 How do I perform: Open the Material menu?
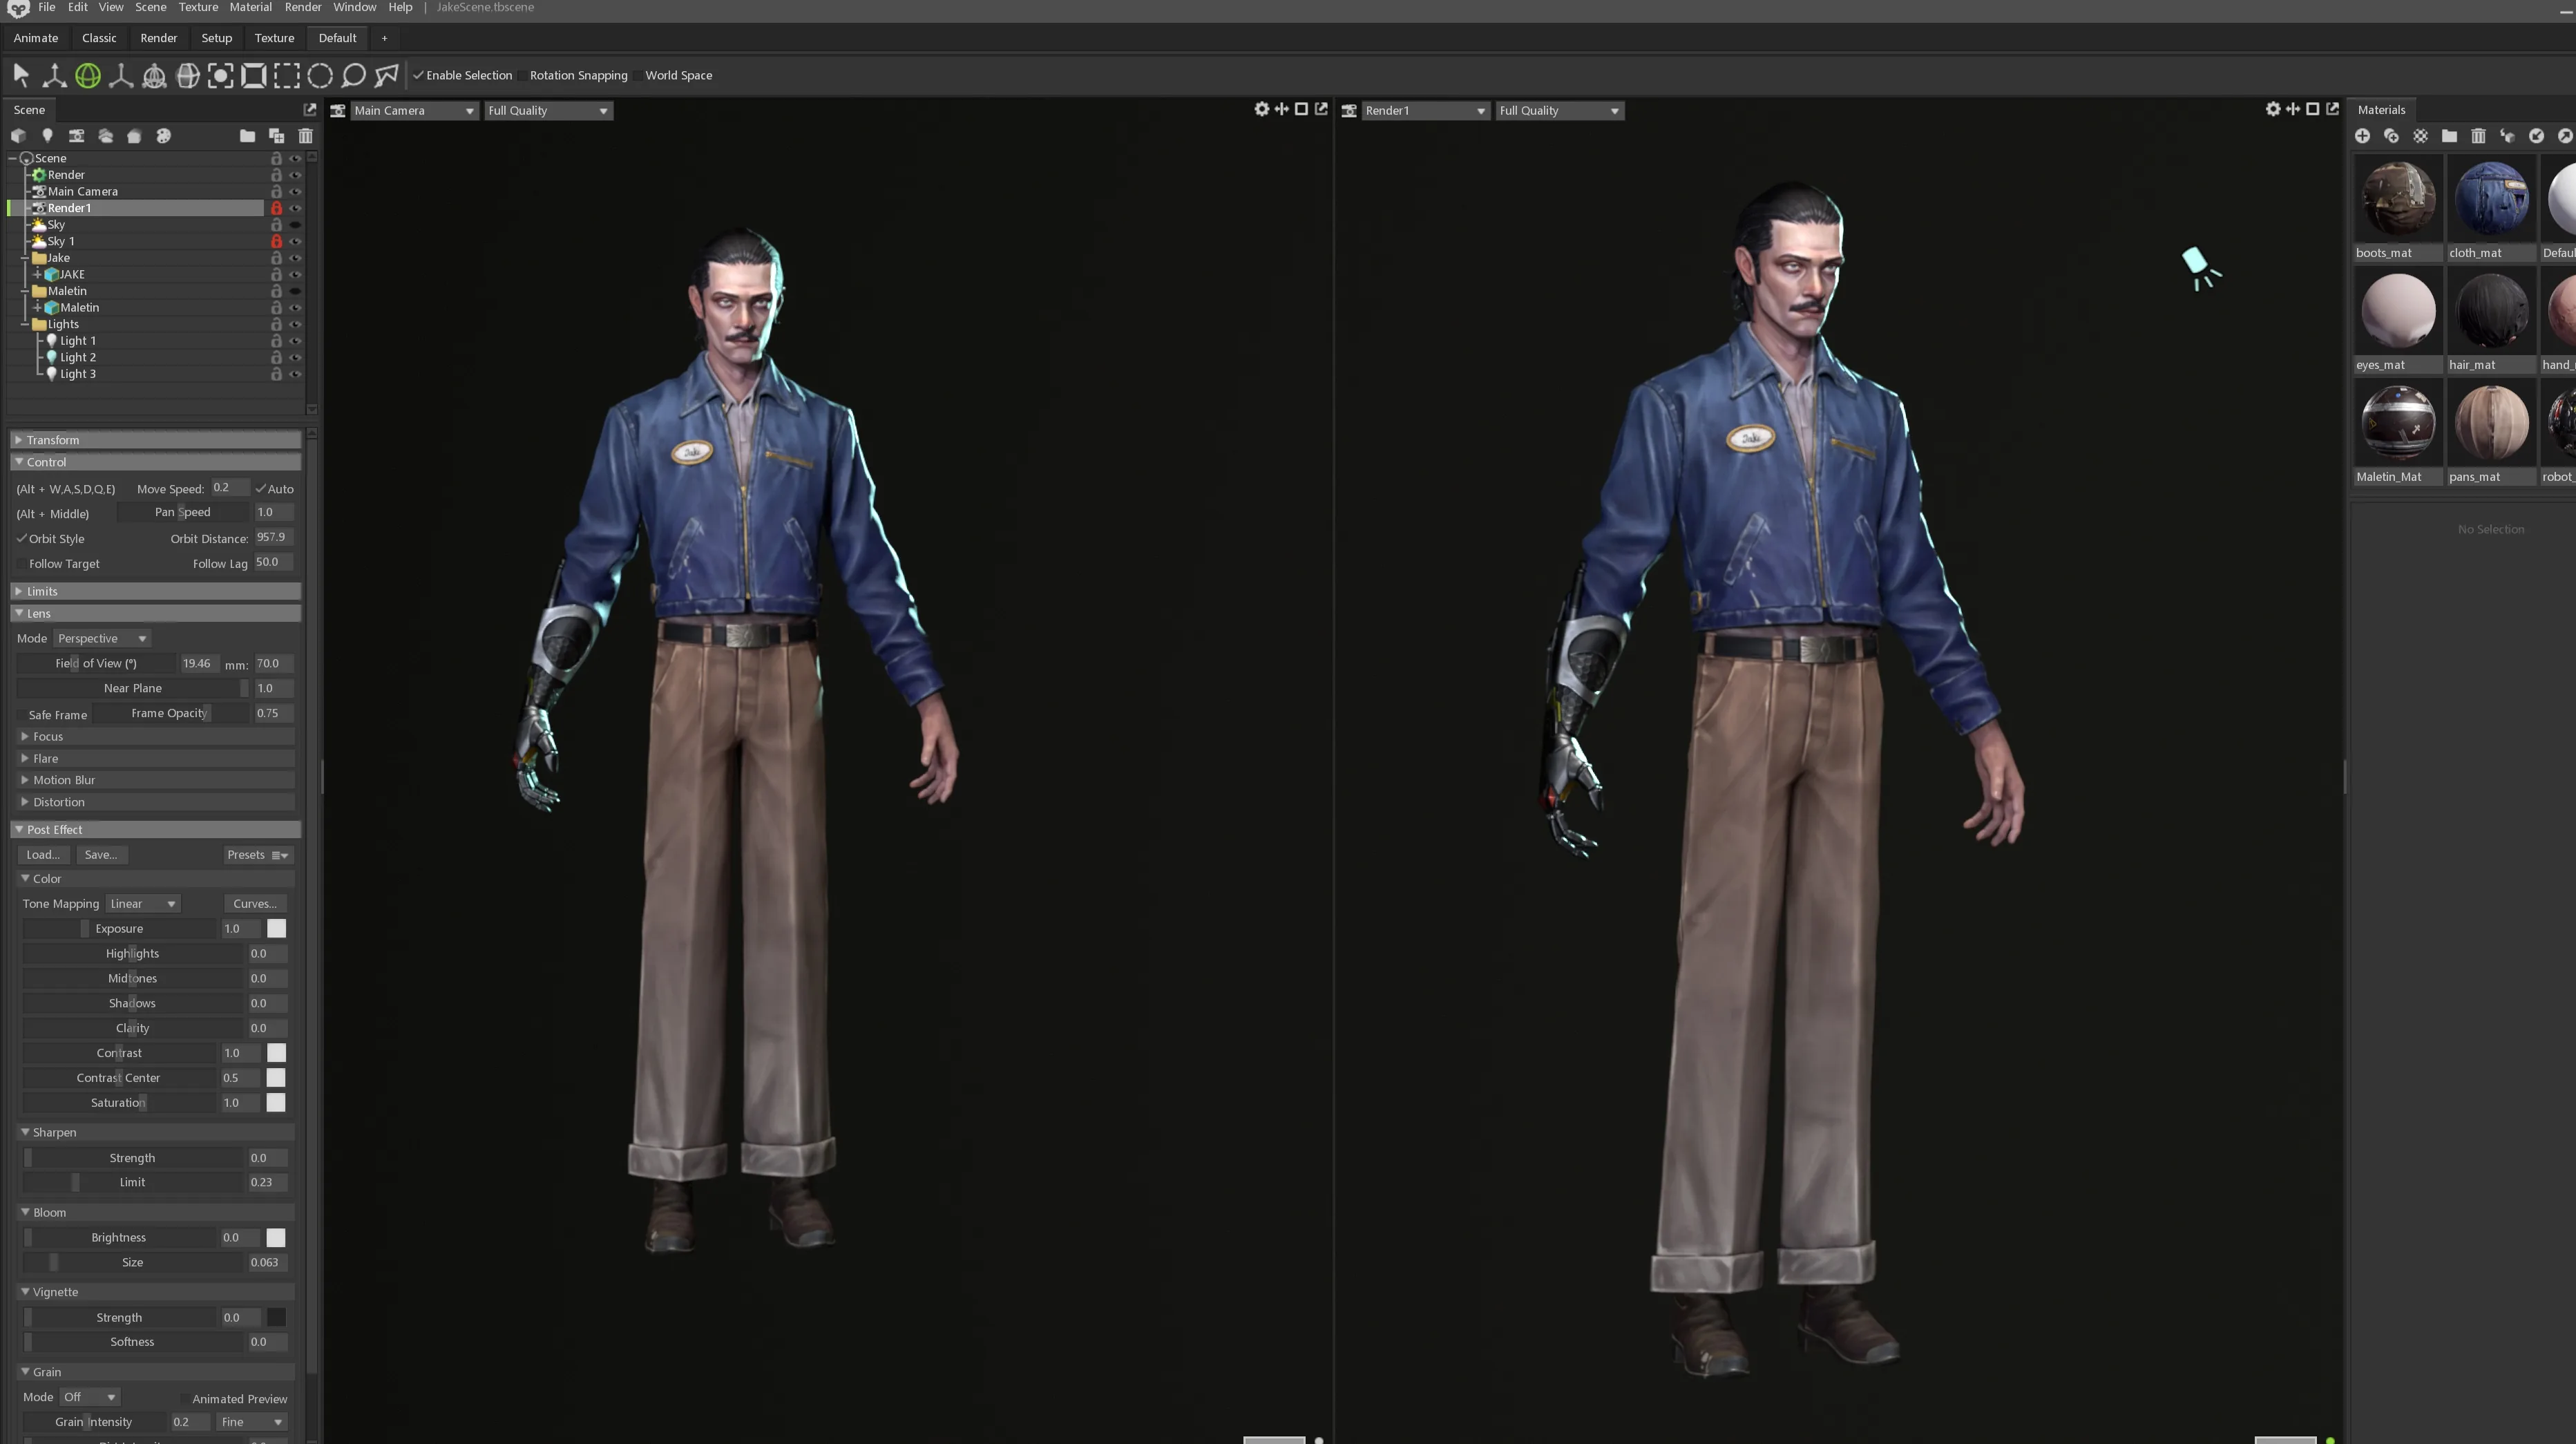click(x=250, y=7)
